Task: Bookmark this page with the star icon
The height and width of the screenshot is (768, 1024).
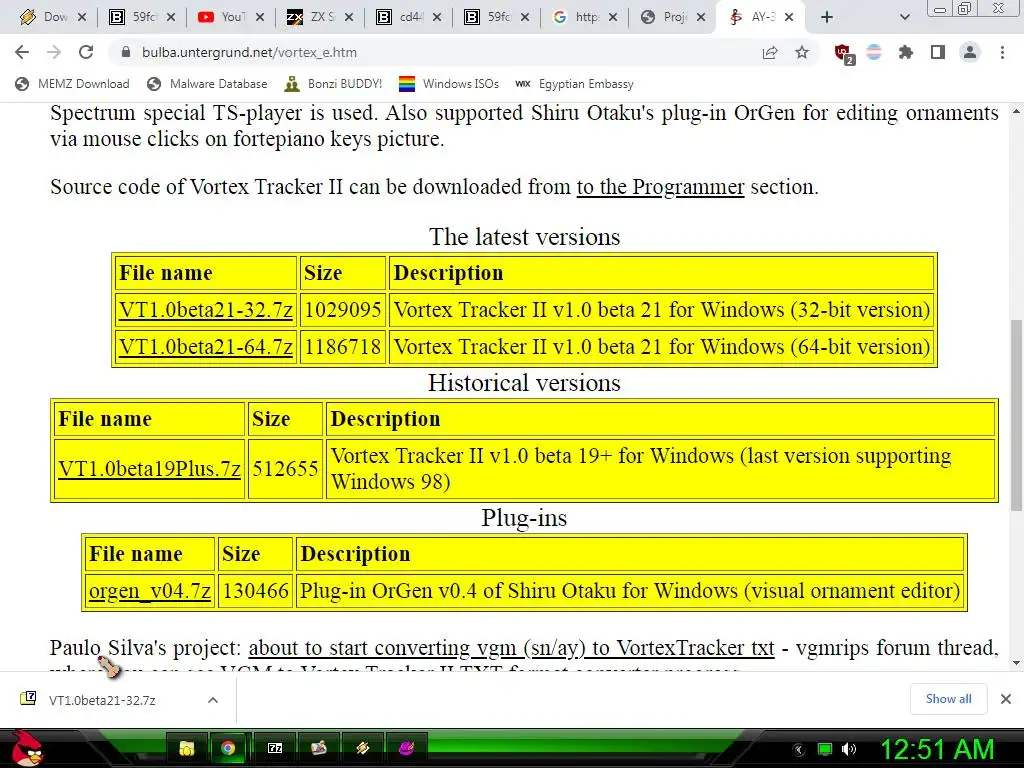Action: point(802,52)
